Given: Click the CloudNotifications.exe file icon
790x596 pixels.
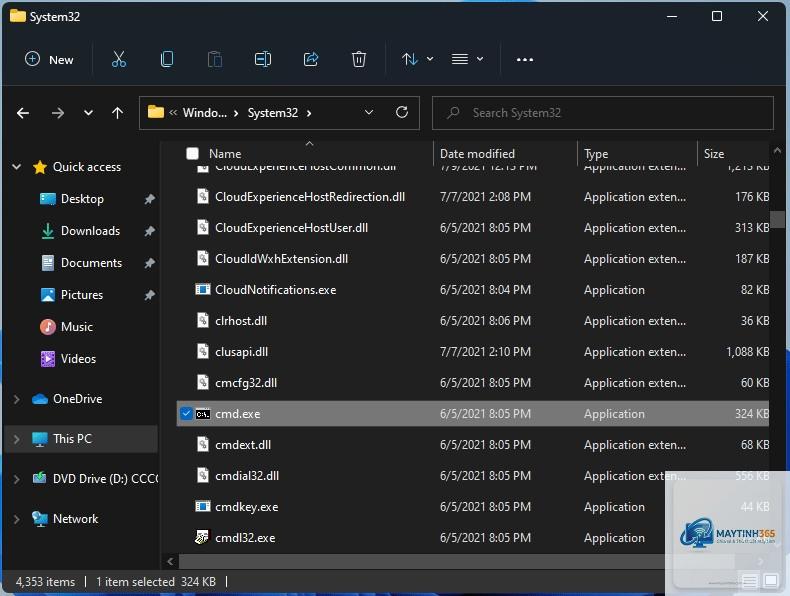Looking at the screenshot, I should tap(203, 290).
